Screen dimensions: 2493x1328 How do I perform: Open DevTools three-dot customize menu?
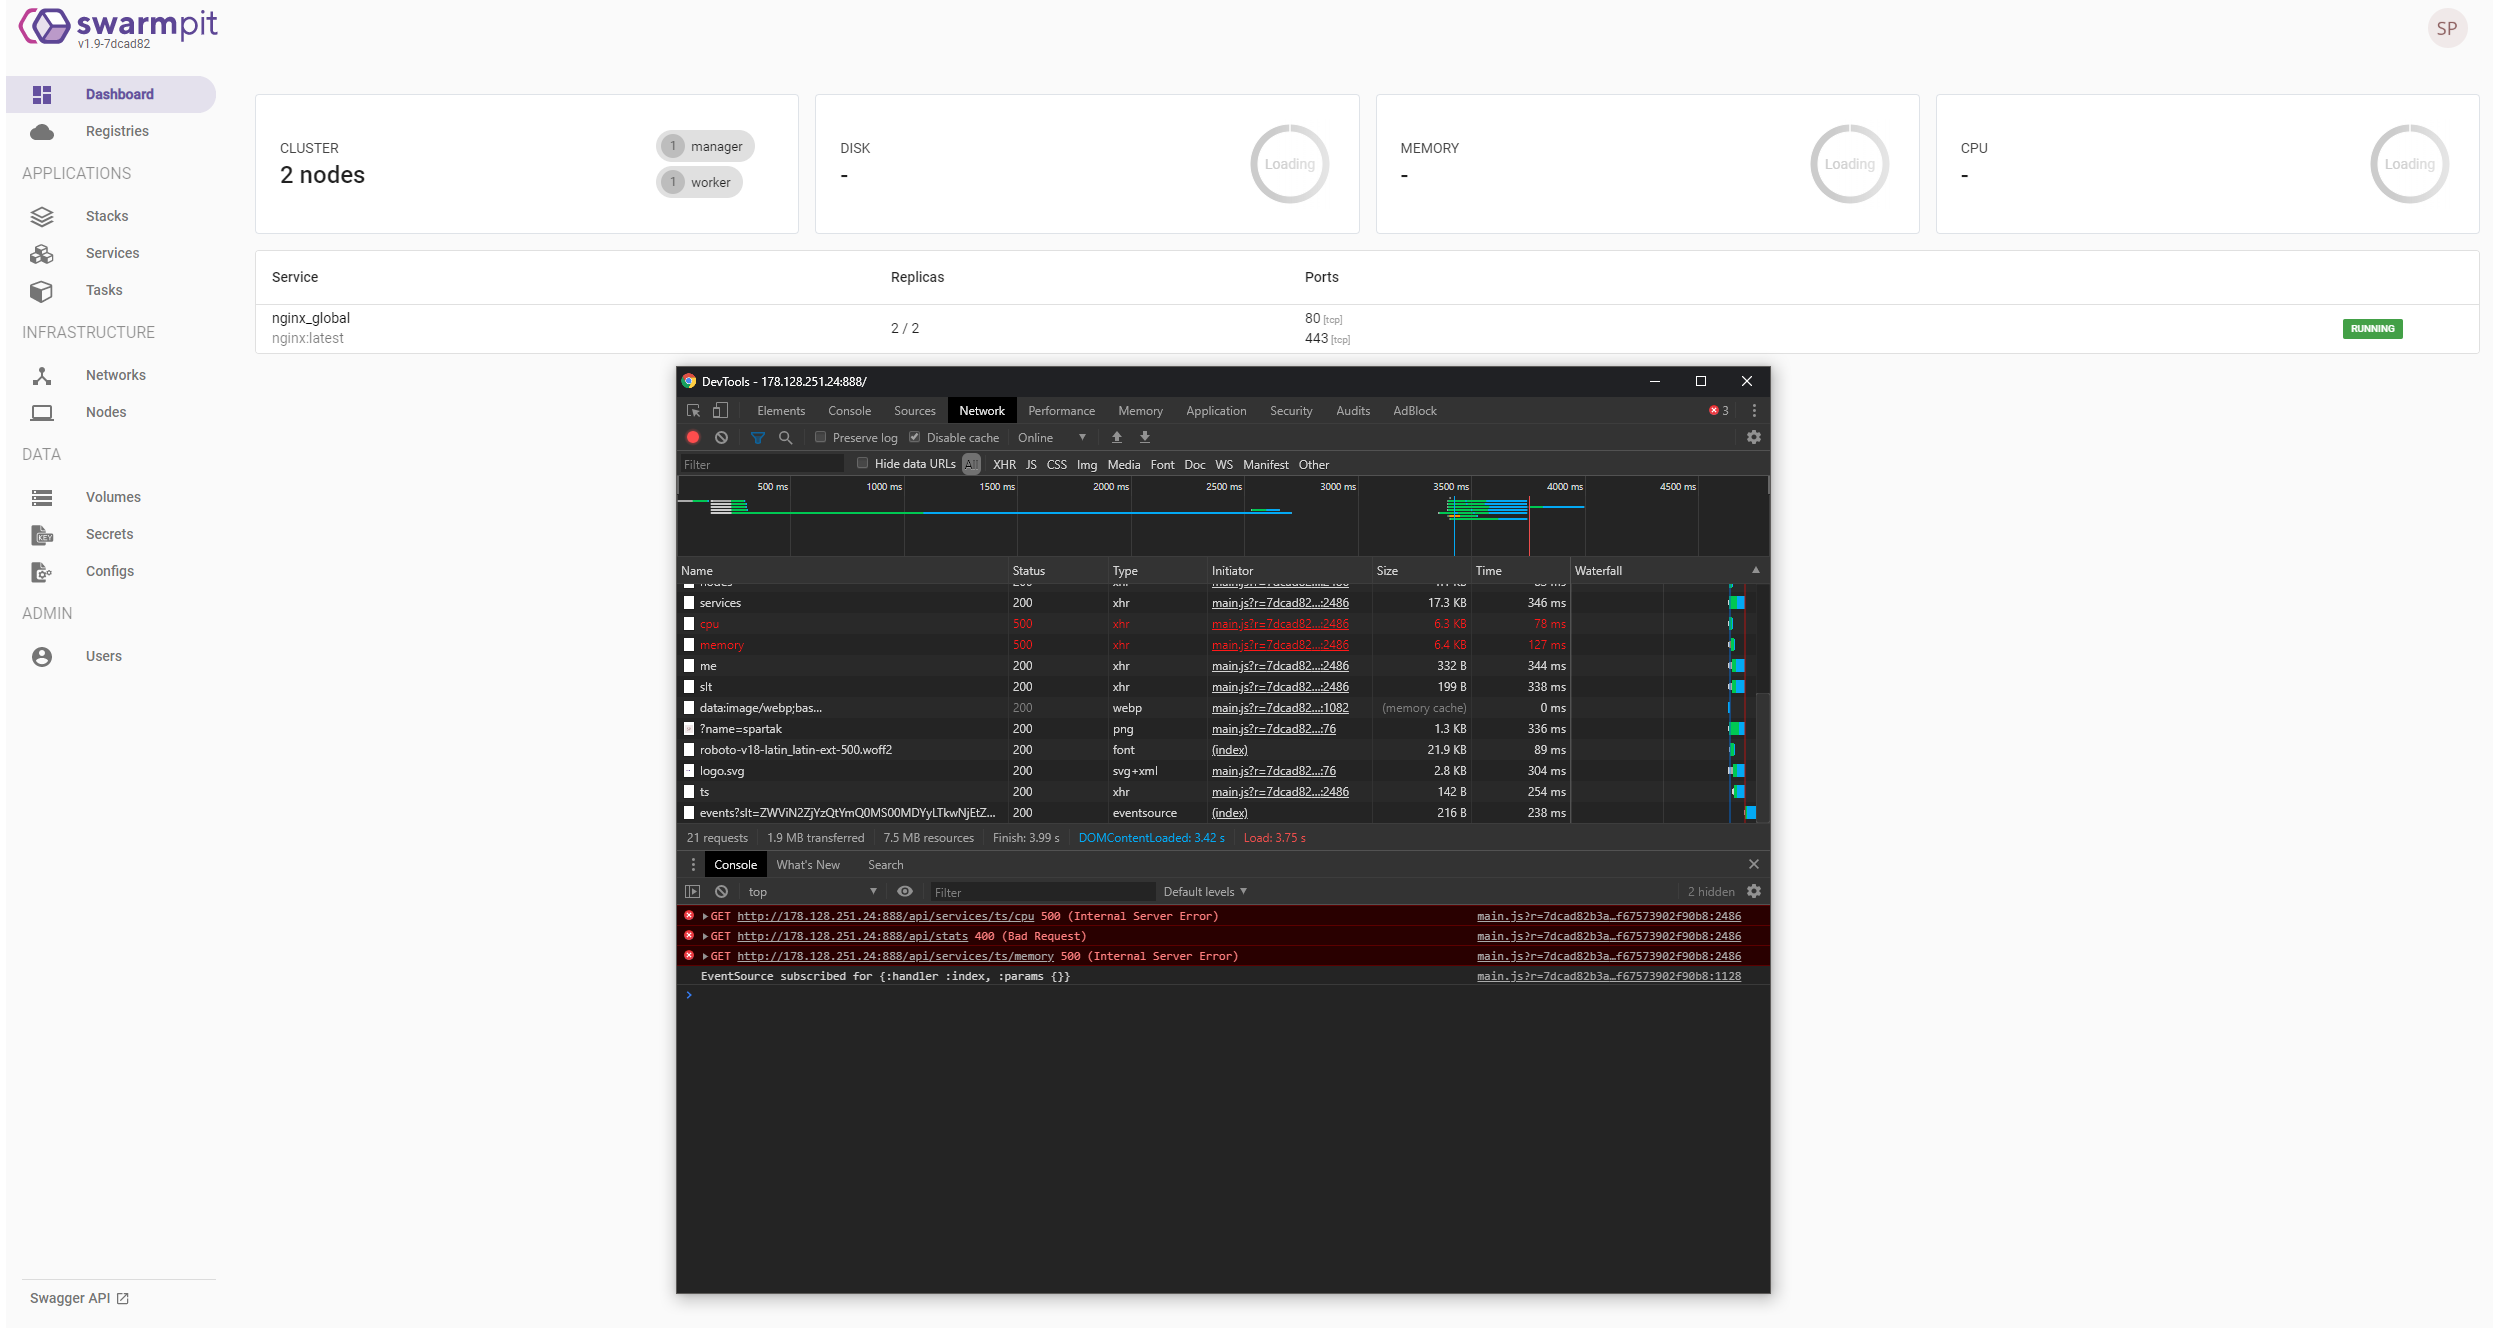[1754, 410]
